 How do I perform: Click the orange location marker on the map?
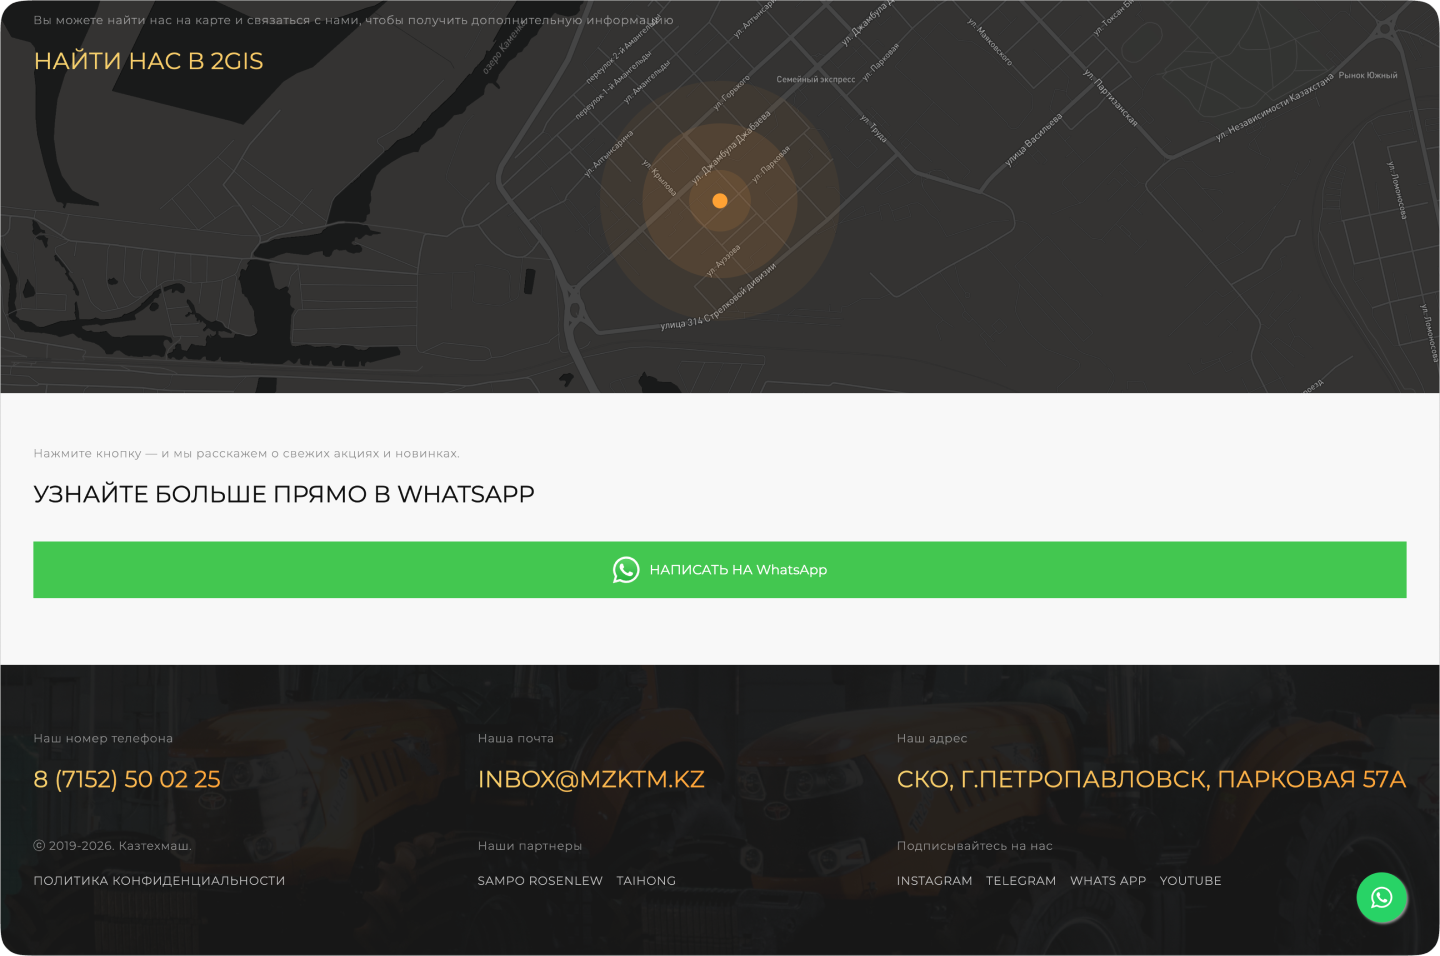(720, 200)
